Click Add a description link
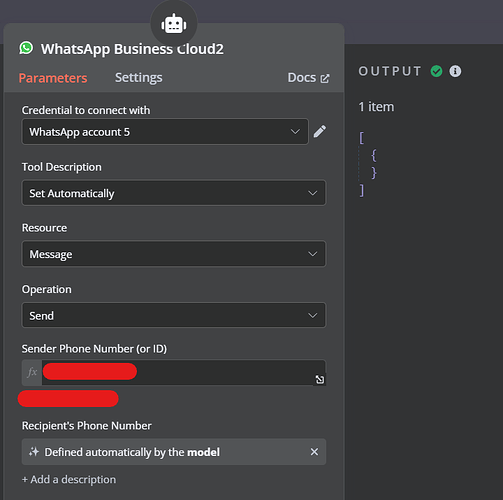The height and width of the screenshot is (500, 503). [x=69, y=479]
